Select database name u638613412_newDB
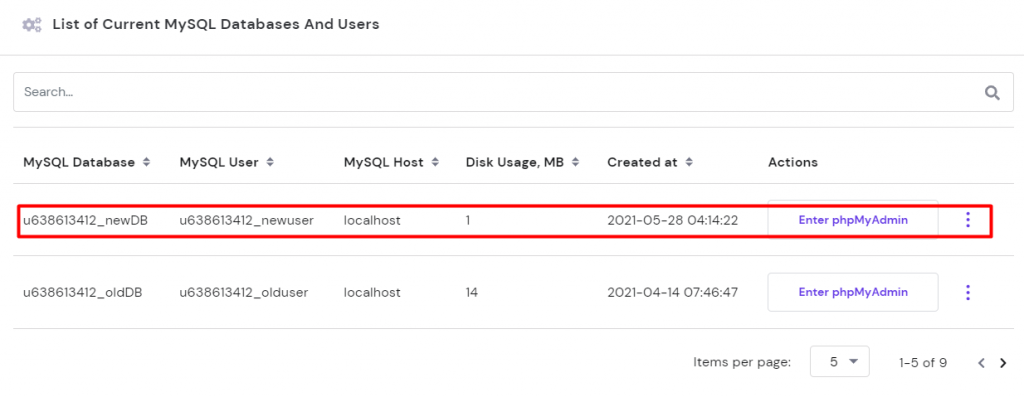 86,221
